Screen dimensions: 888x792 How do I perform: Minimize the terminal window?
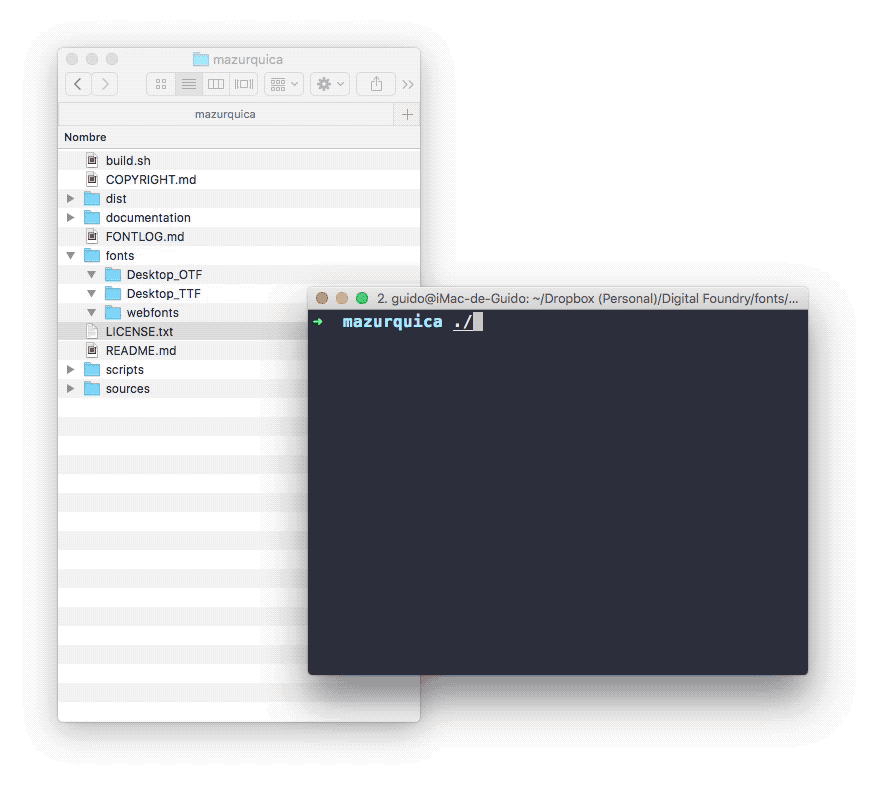[341, 298]
